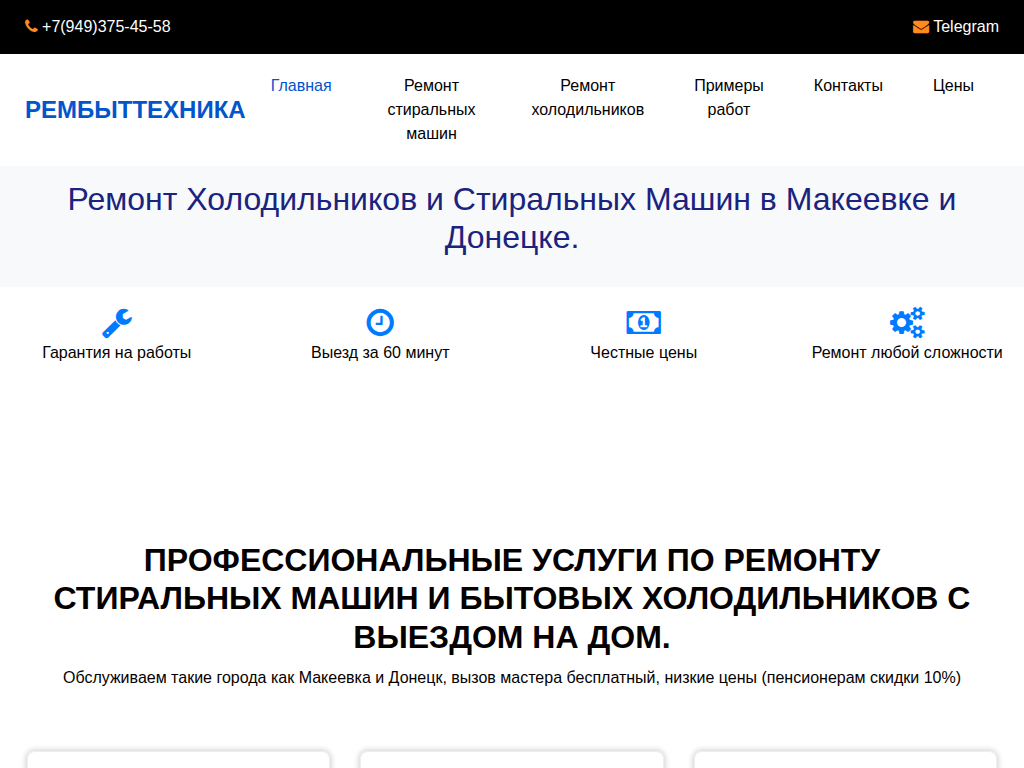Open the 'Примеры работ' section

[x=730, y=97]
